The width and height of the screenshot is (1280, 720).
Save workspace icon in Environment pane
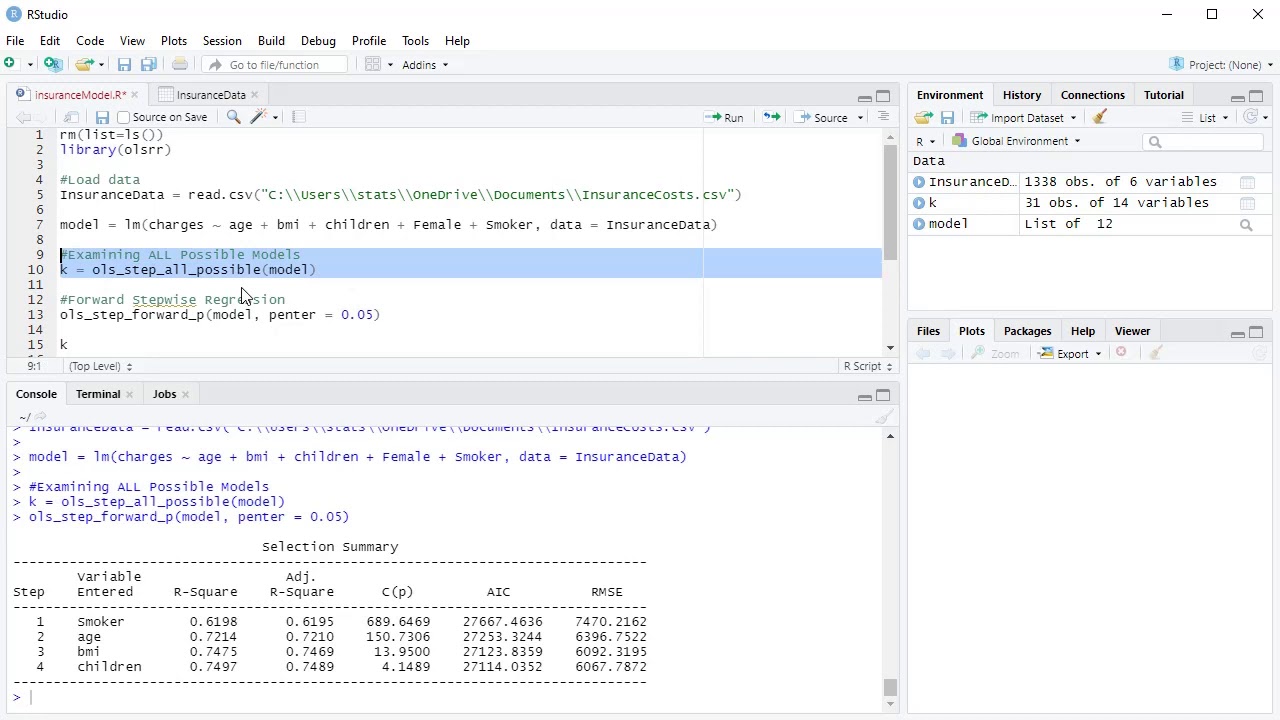(947, 118)
